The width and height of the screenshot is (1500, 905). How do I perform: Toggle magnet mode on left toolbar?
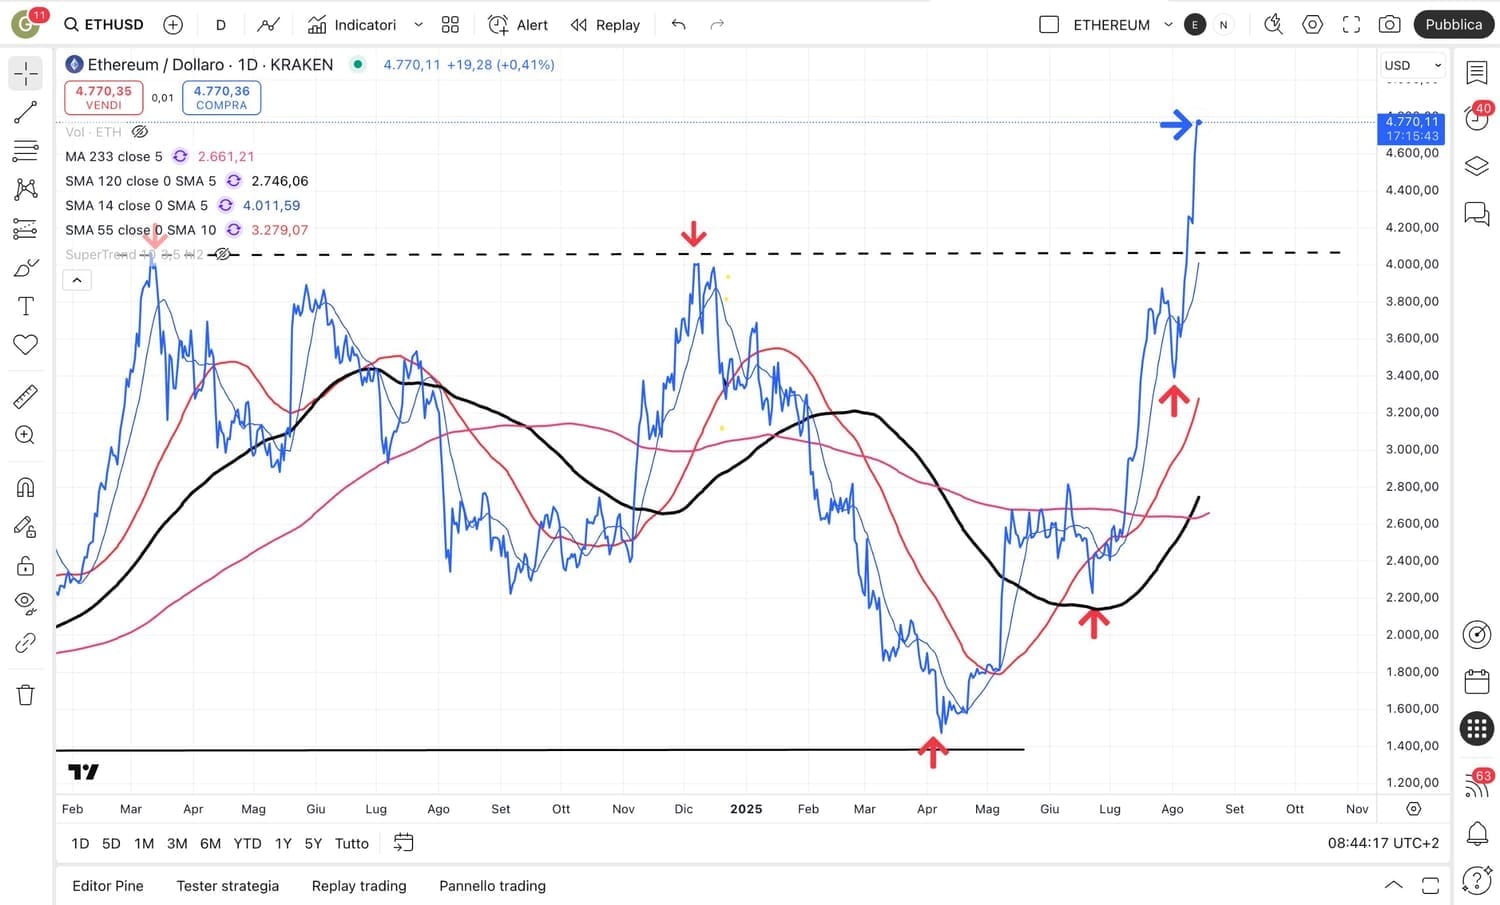tap(26, 487)
